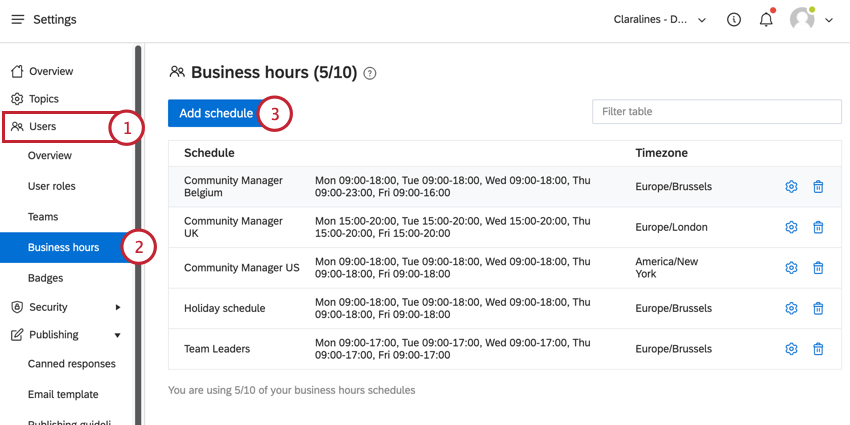Click the Add schedule button

[216, 113]
